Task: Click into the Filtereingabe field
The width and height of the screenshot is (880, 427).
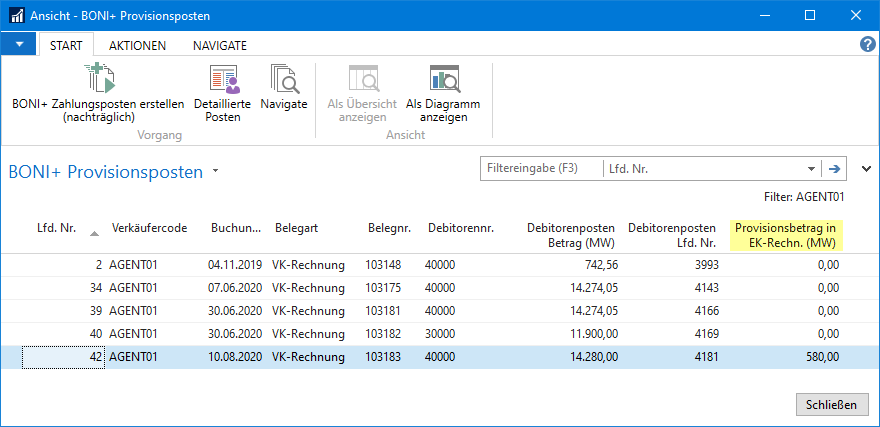Action: coord(541,169)
